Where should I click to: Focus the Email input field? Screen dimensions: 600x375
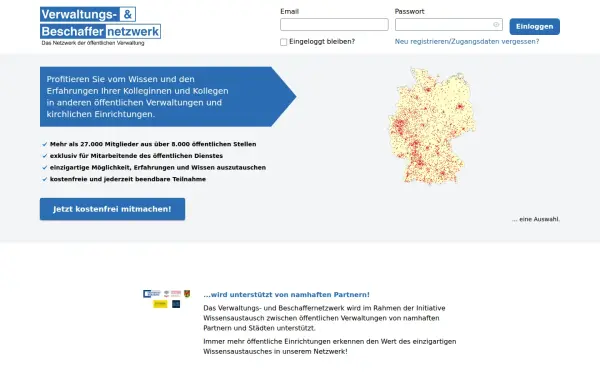[x=334, y=24]
